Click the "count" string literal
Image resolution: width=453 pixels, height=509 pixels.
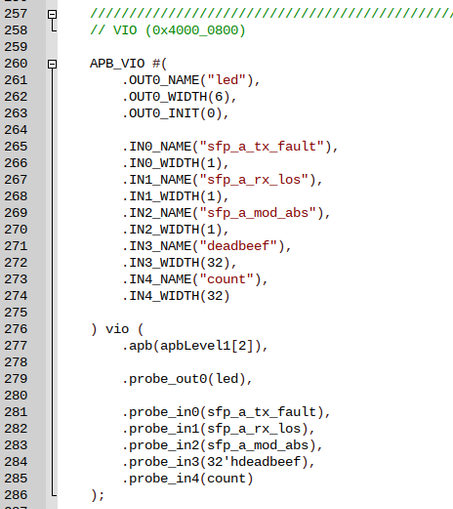pos(227,279)
